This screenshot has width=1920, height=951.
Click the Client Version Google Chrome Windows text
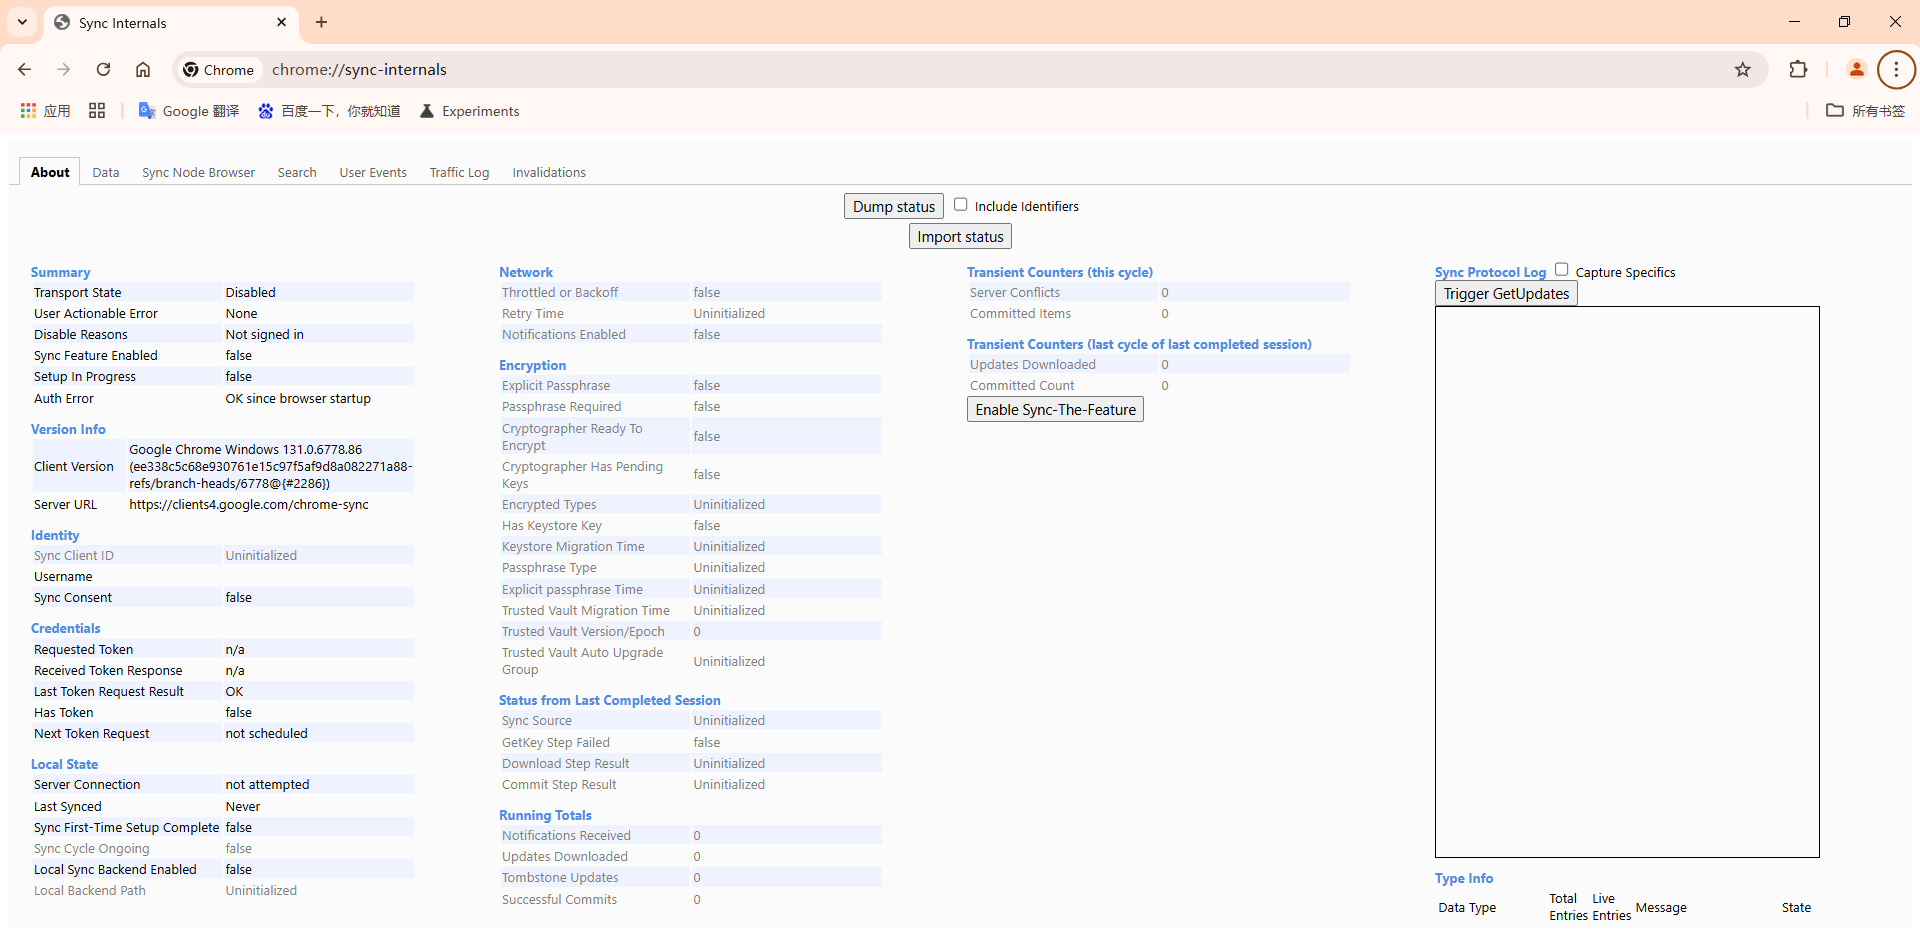270,466
